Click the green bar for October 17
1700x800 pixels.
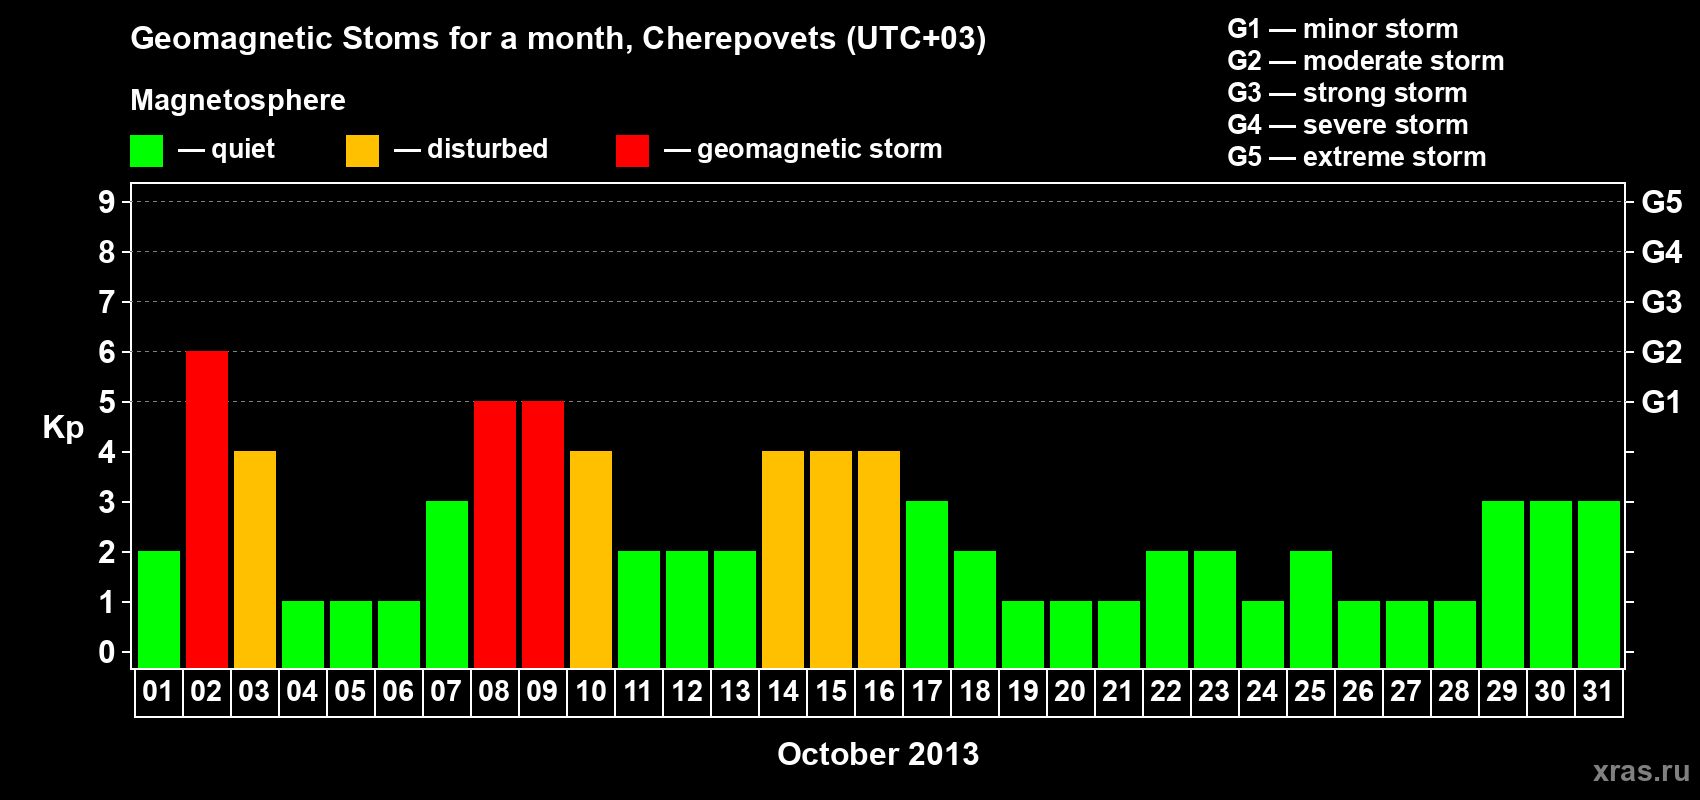click(927, 585)
